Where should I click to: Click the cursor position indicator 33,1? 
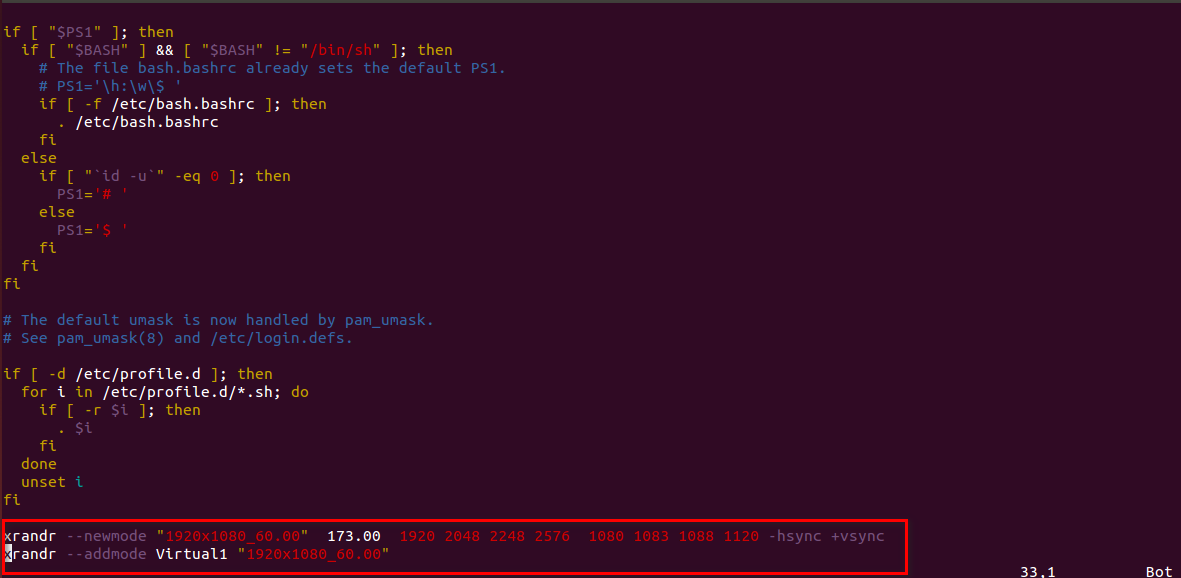(1037, 571)
